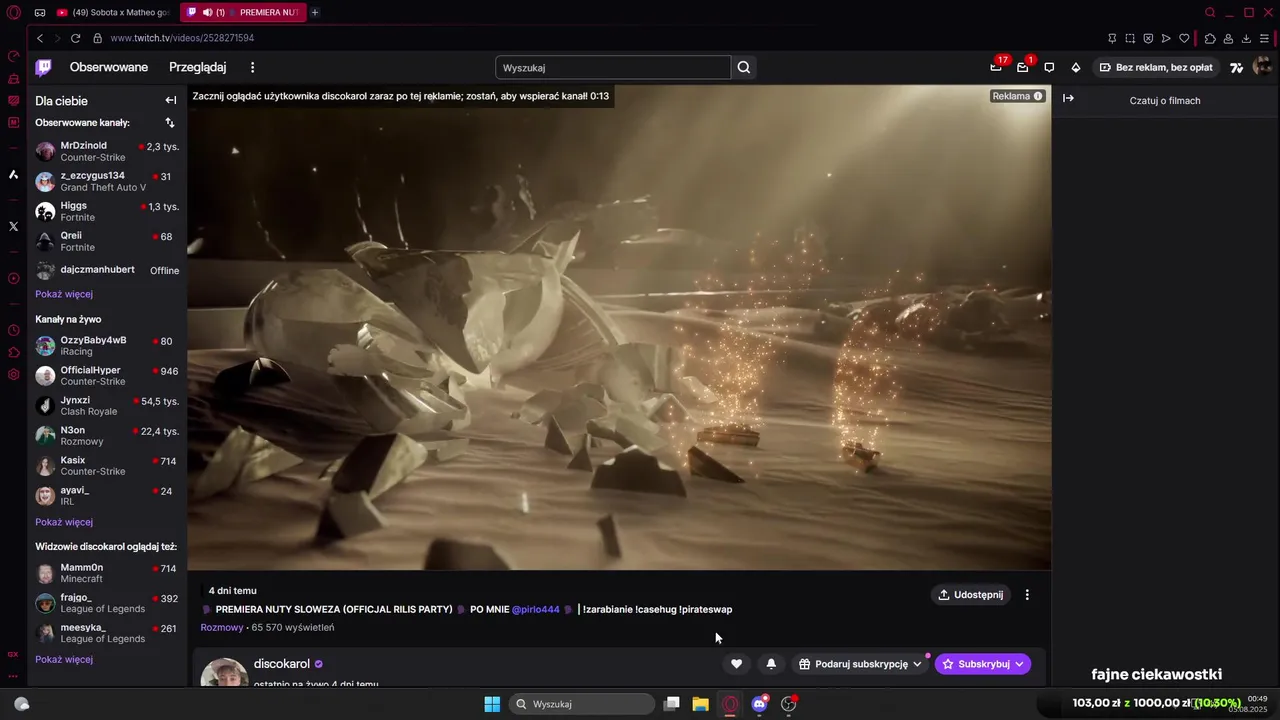1280x720 pixels.
Task: Open OzzyBaby4wB iRacing channel
Action: pyautogui.click(x=107, y=346)
